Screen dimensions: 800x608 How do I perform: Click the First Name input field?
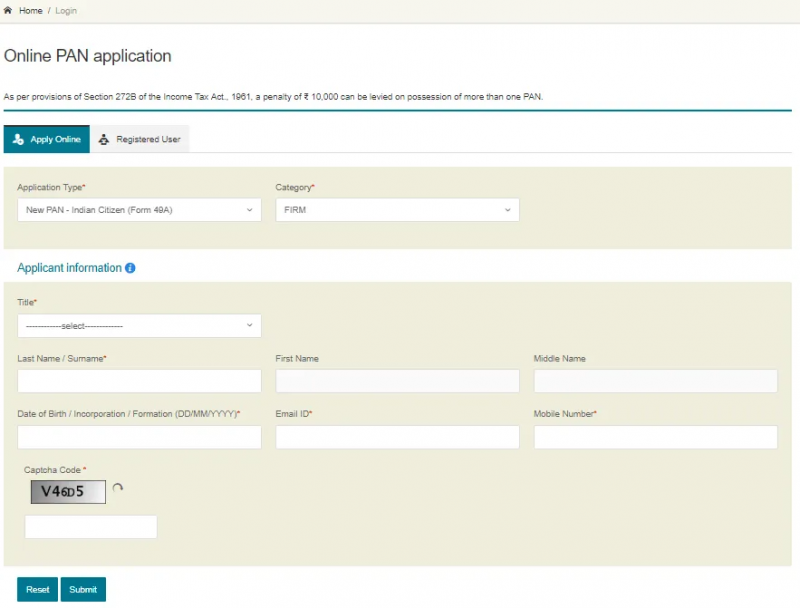click(397, 381)
